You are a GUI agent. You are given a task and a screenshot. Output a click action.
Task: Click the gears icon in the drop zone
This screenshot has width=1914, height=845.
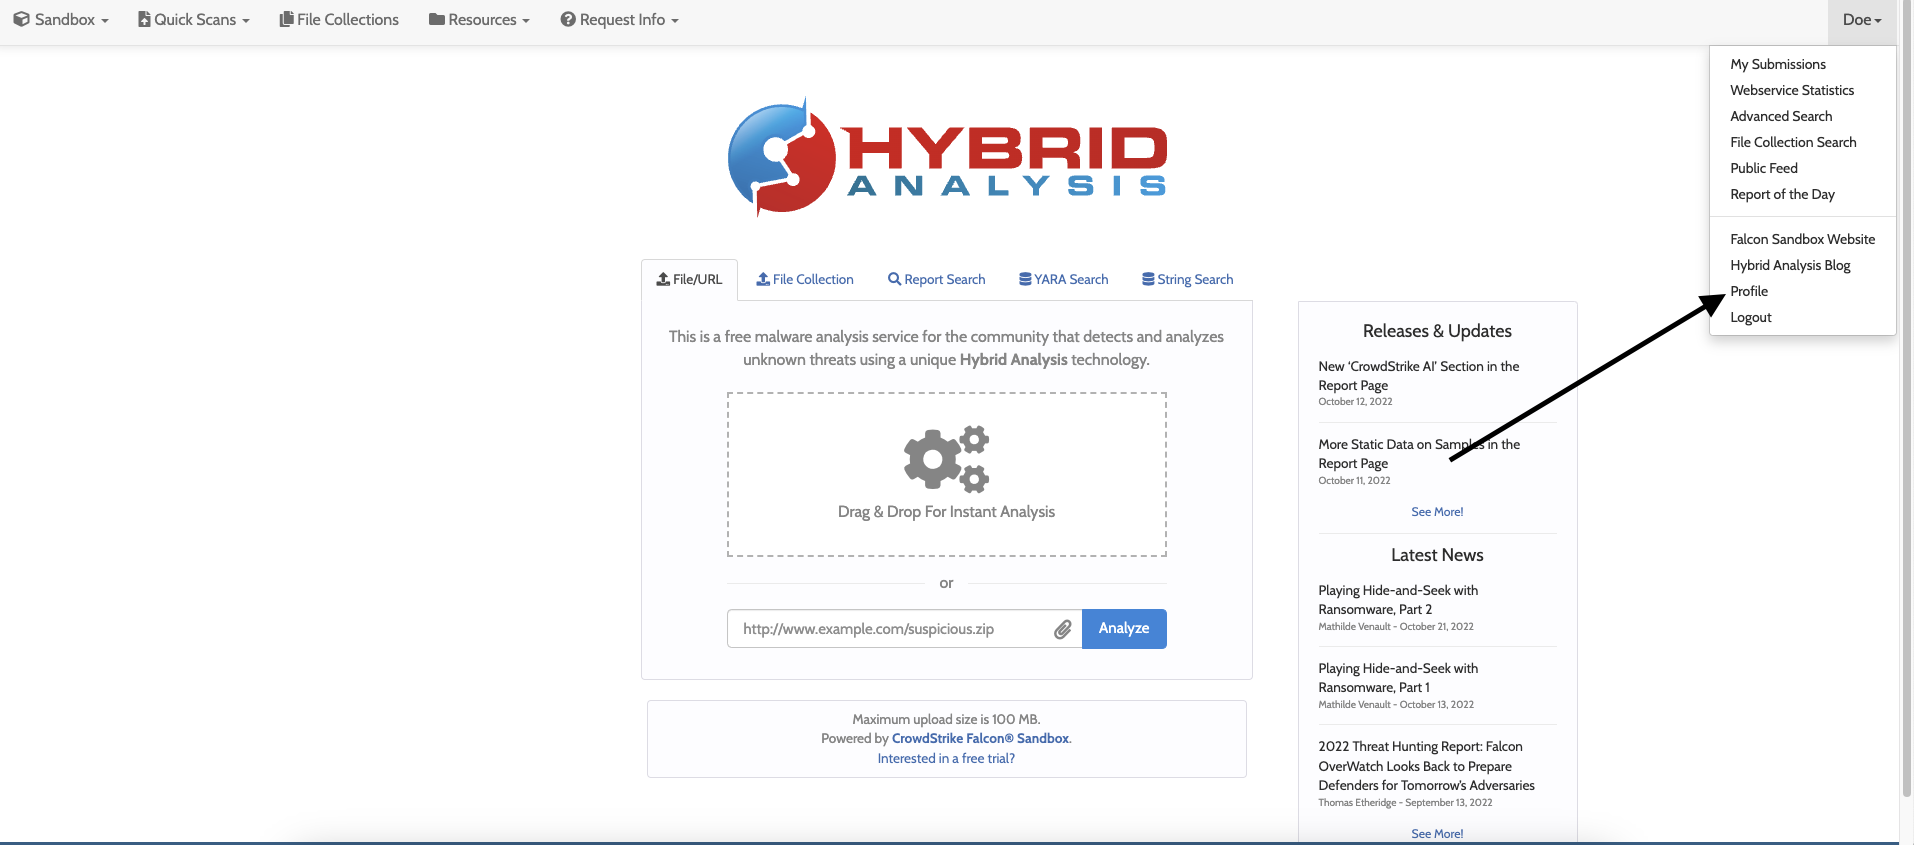[x=946, y=458]
